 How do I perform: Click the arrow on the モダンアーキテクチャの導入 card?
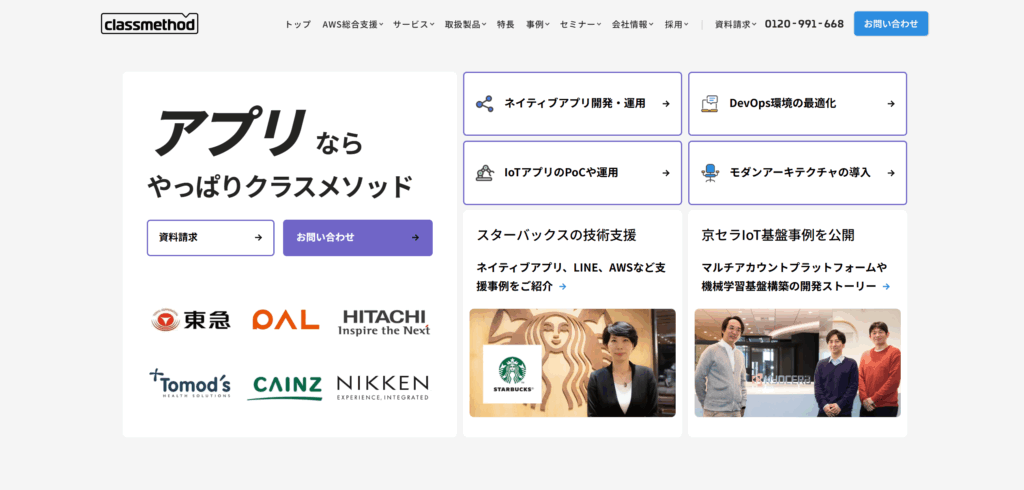click(x=891, y=173)
